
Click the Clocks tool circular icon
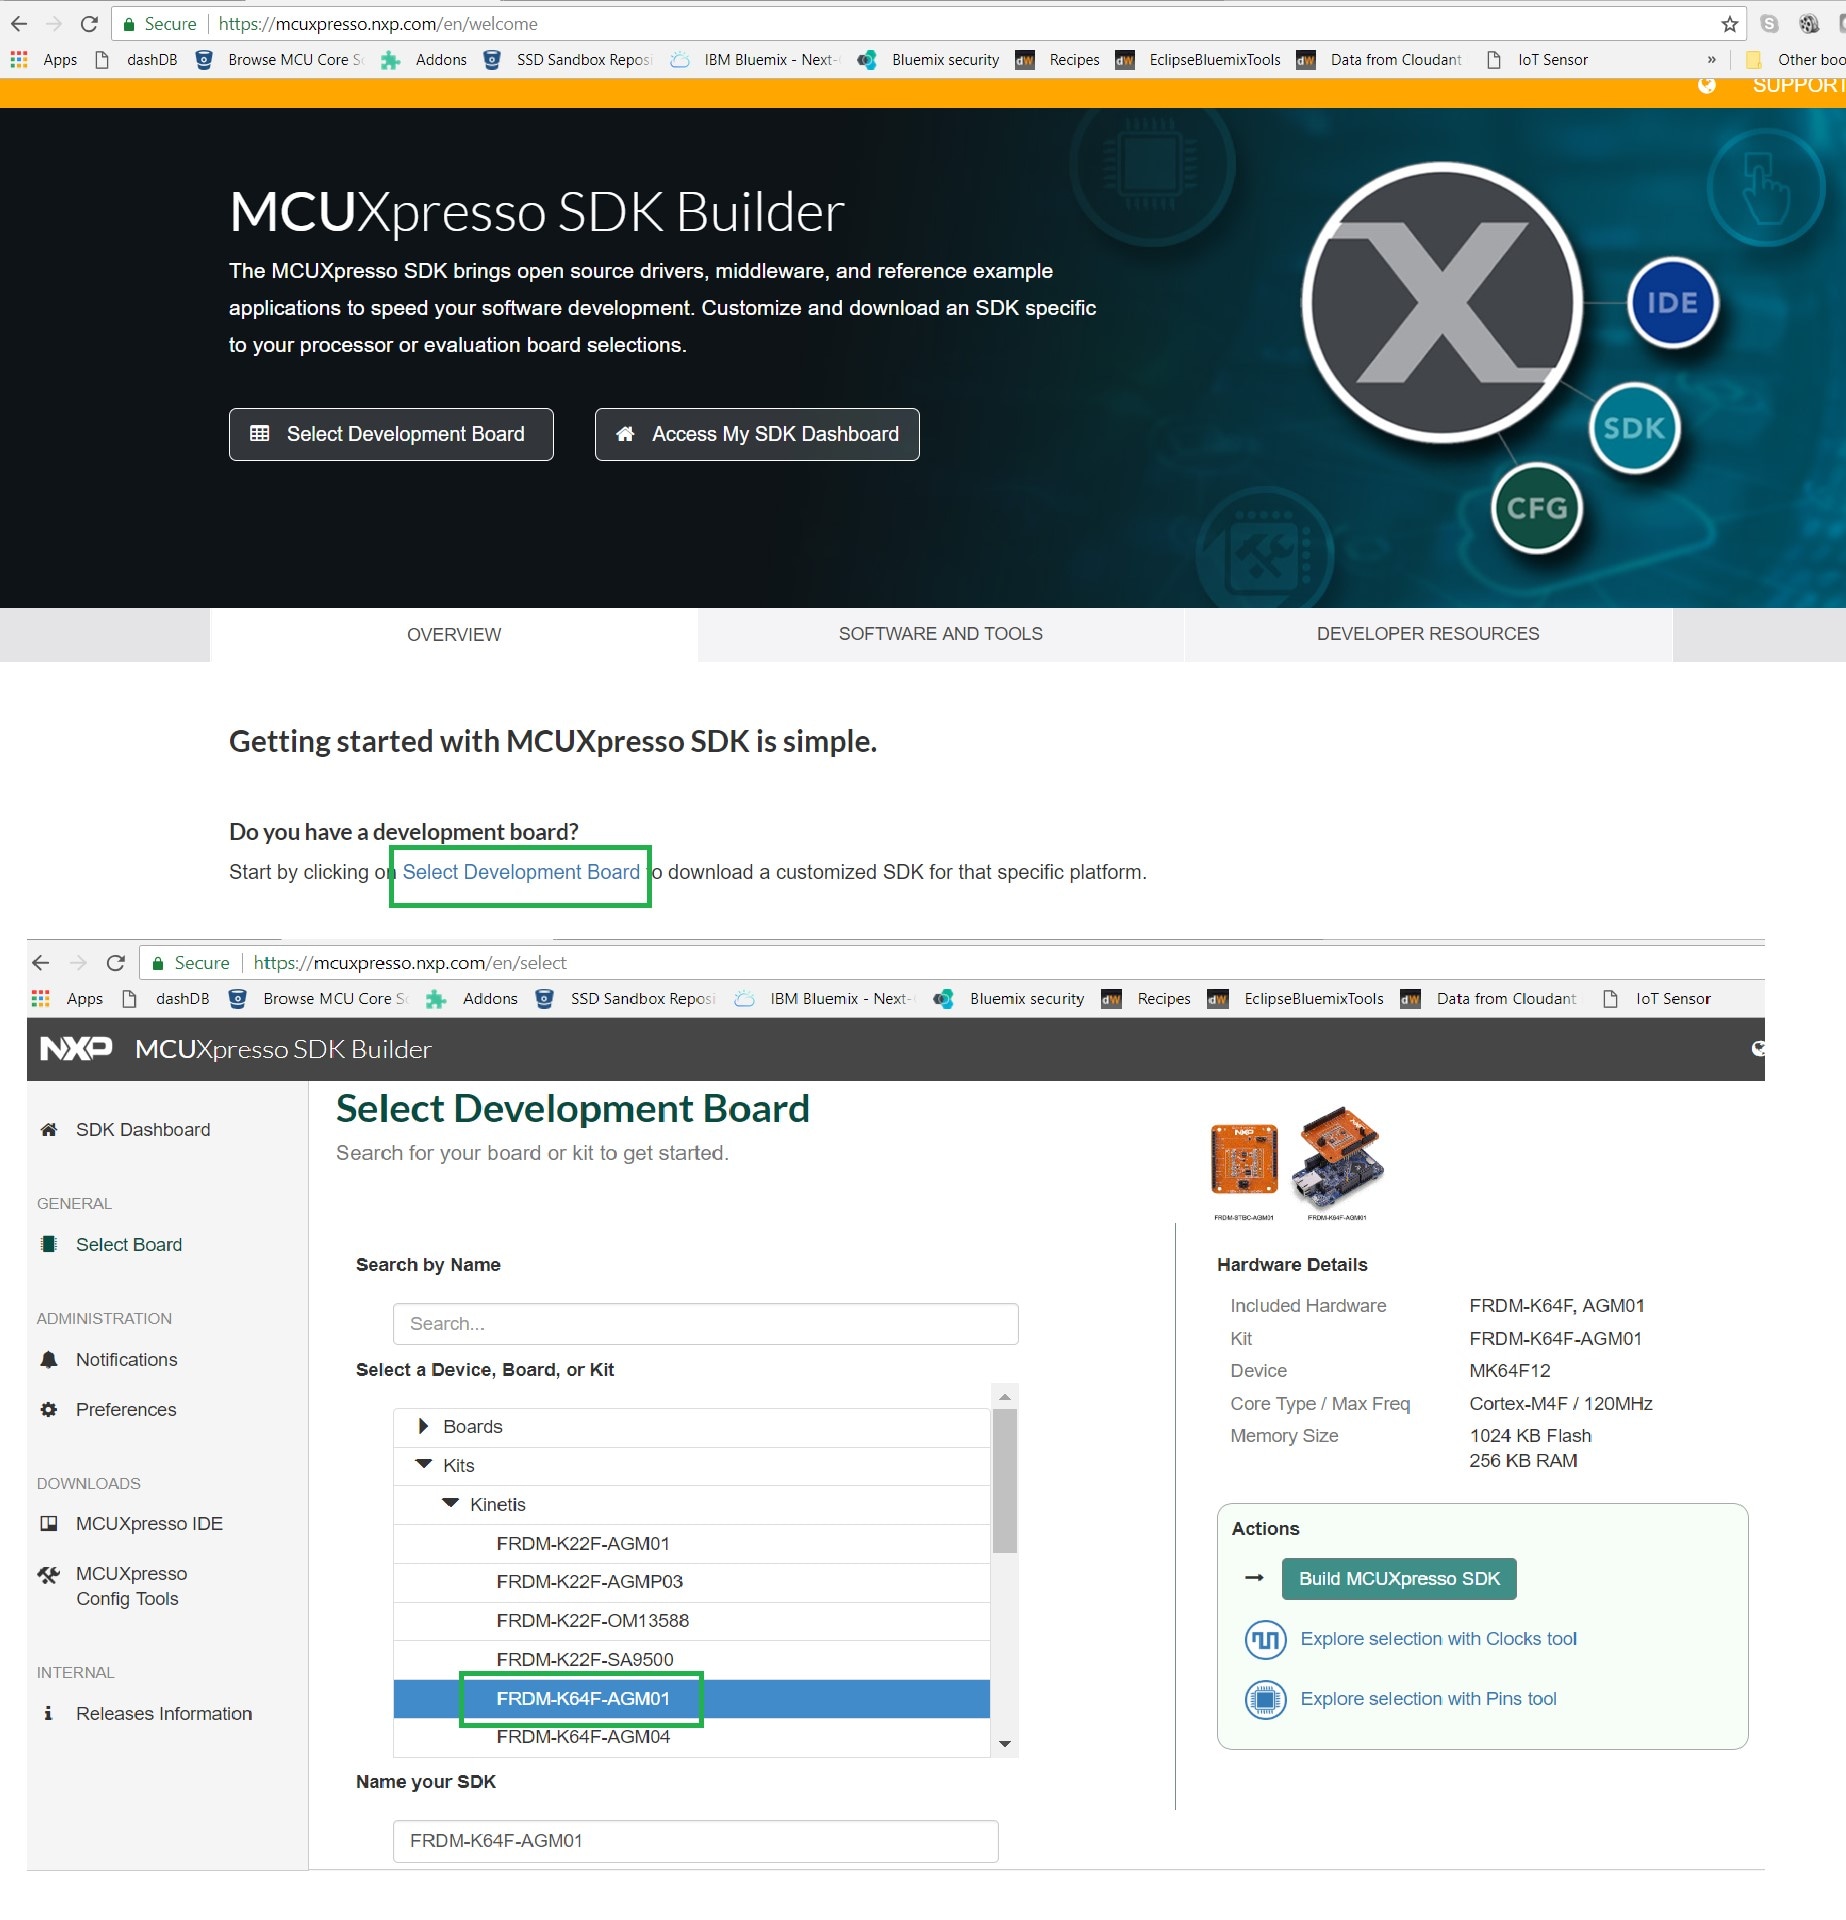click(1264, 1640)
